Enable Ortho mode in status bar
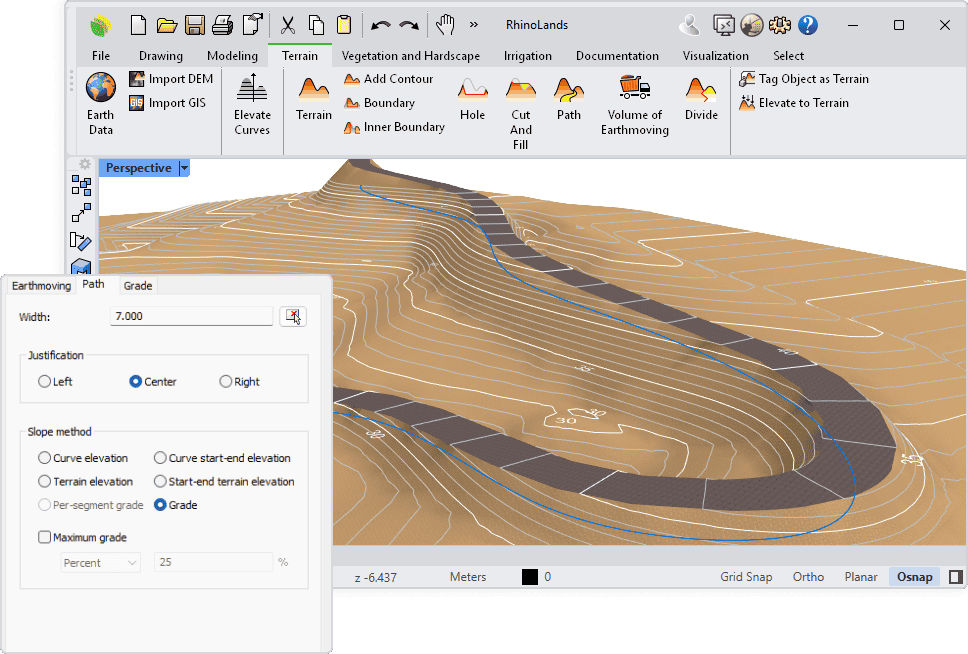The height and width of the screenshot is (654, 968). 808,576
